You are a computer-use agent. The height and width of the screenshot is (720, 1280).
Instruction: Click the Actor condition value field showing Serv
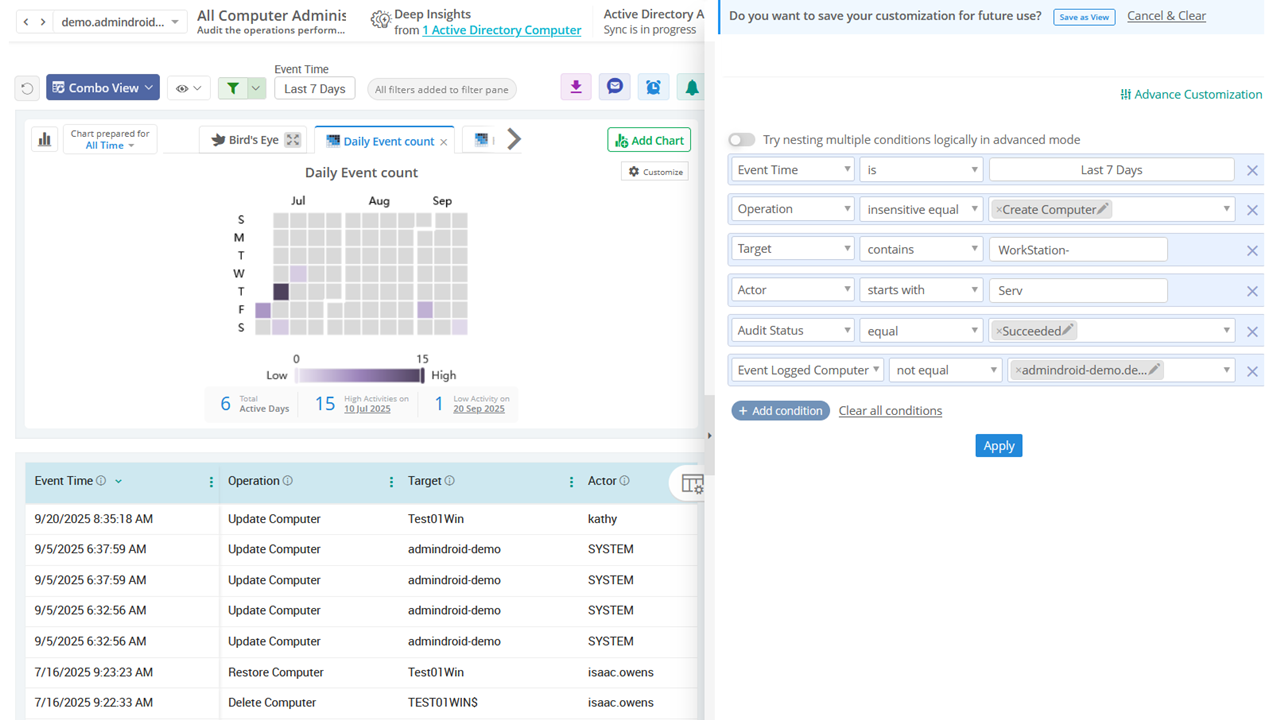[x=1078, y=289]
